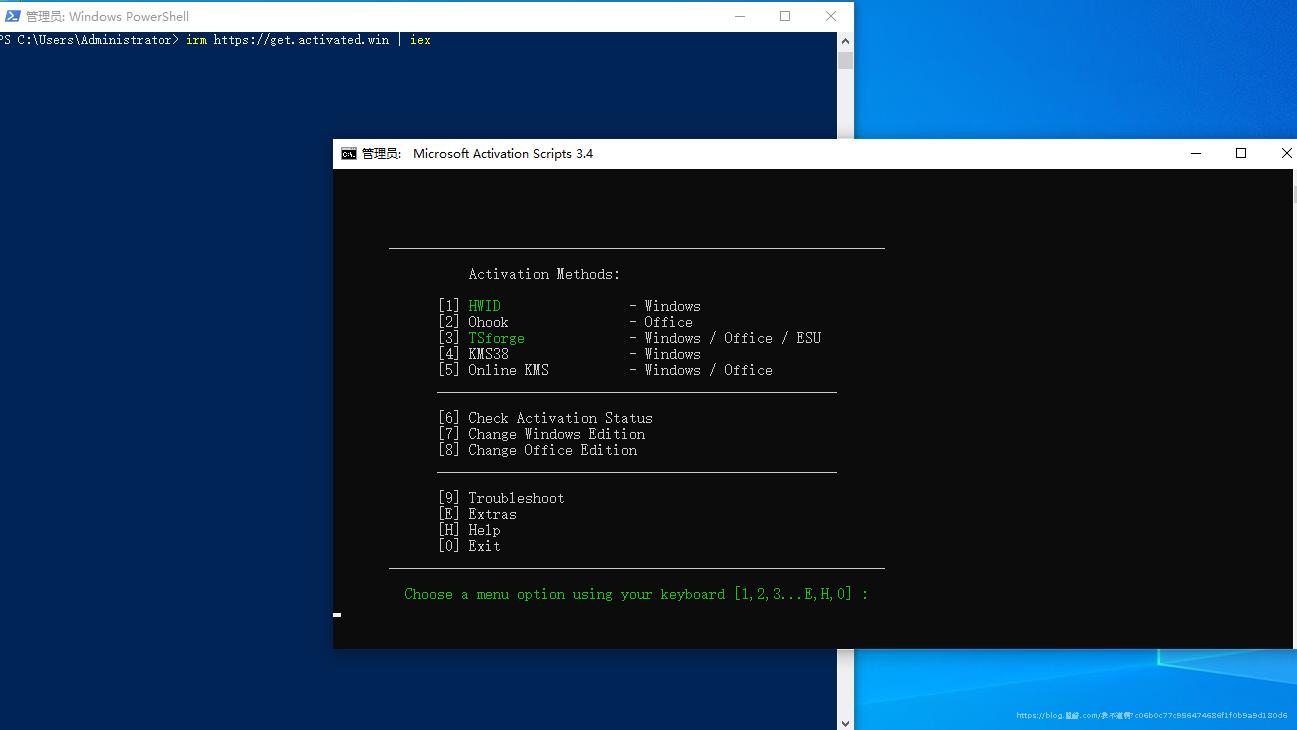Select the "[3] TSforge" menu line

click(629, 338)
